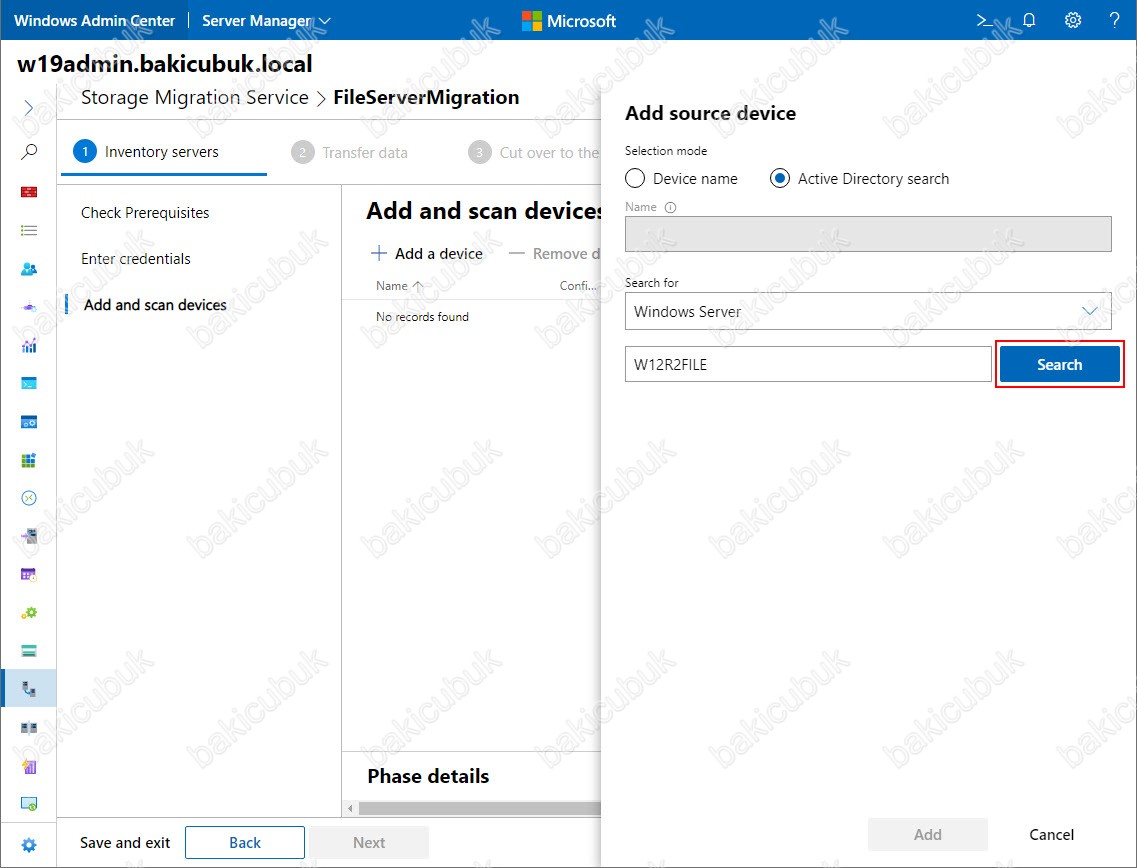Go to Windows Admin Center home
Image resolution: width=1137 pixels, height=868 pixels.
tap(94, 21)
